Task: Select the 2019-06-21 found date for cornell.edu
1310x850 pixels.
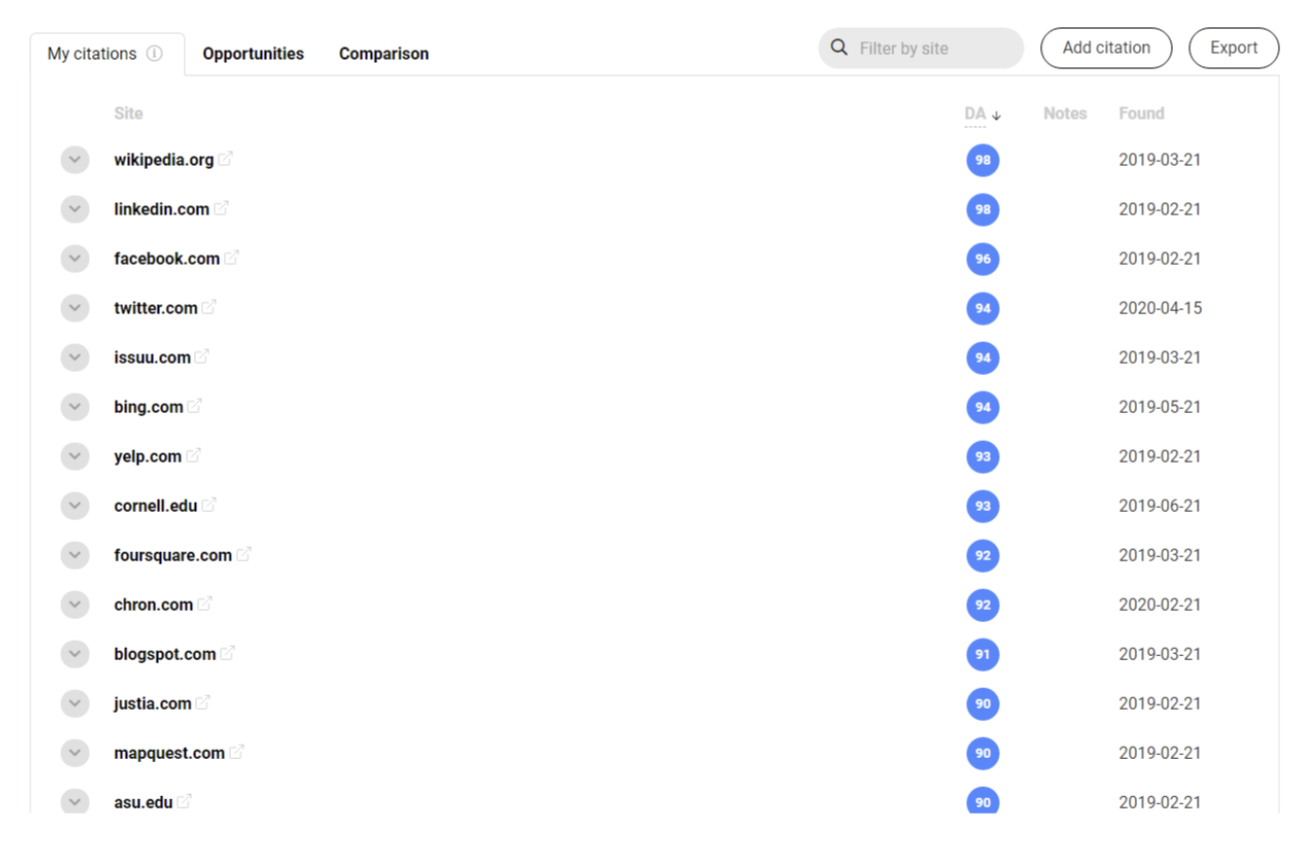Action: point(1160,506)
